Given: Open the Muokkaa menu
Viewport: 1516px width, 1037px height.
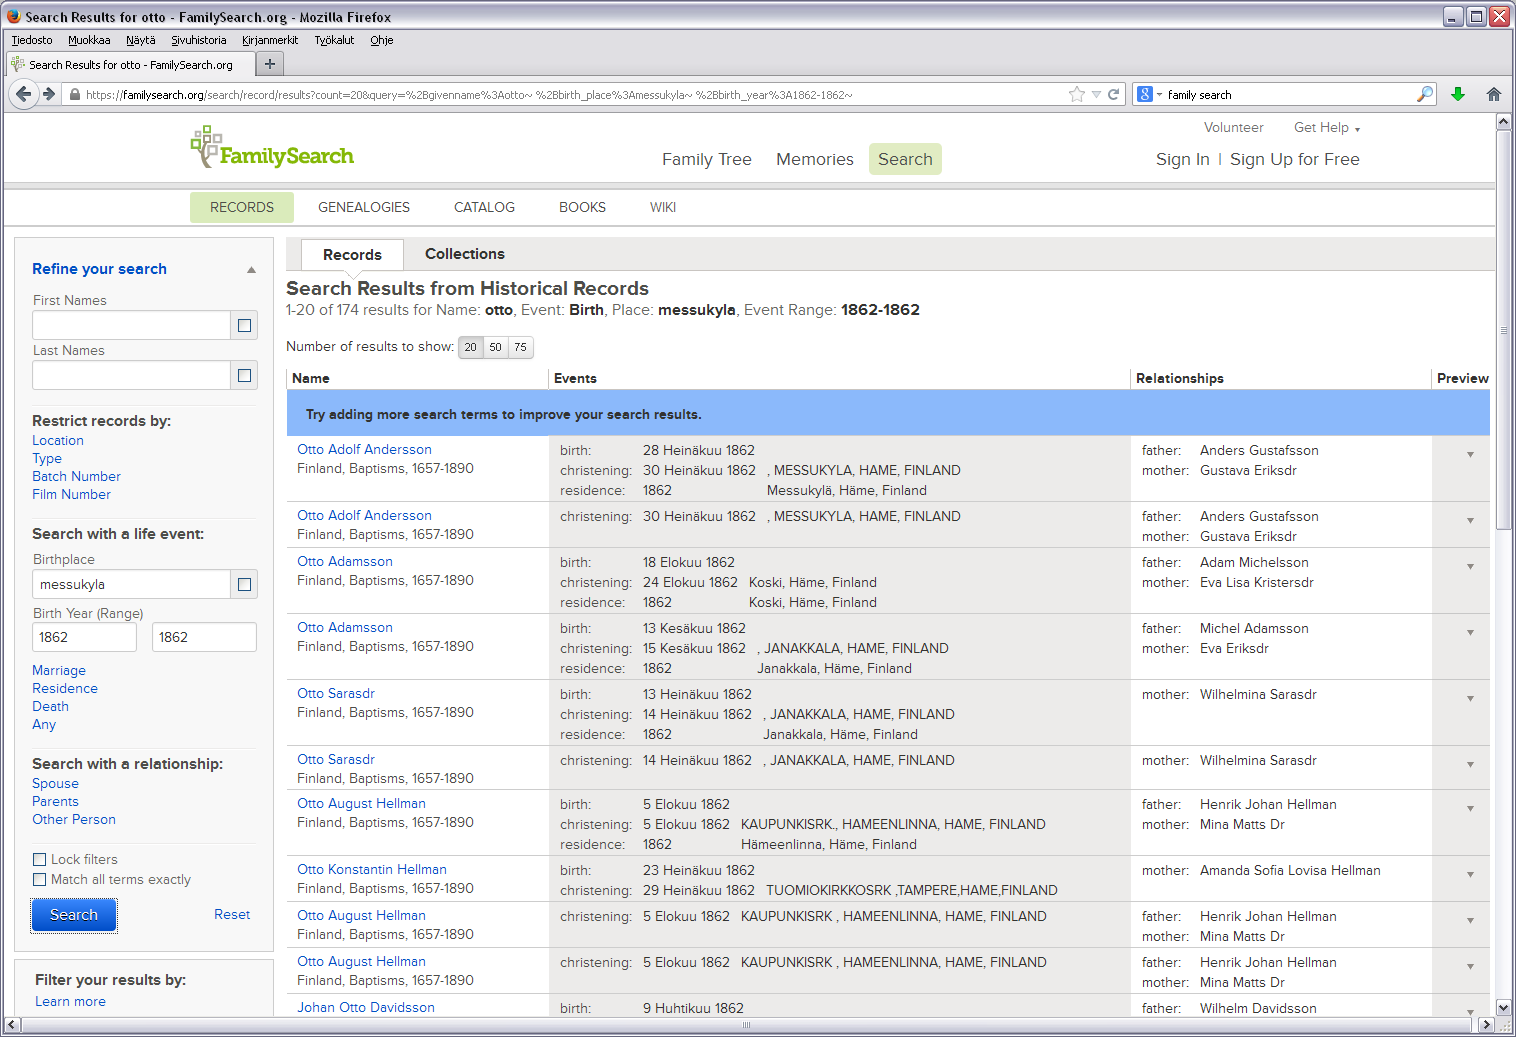Looking at the screenshot, I should tap(89, 40).
